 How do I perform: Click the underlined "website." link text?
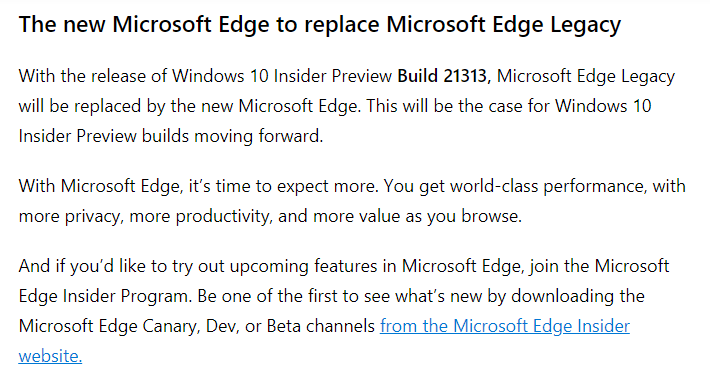[x=50, y=356]
